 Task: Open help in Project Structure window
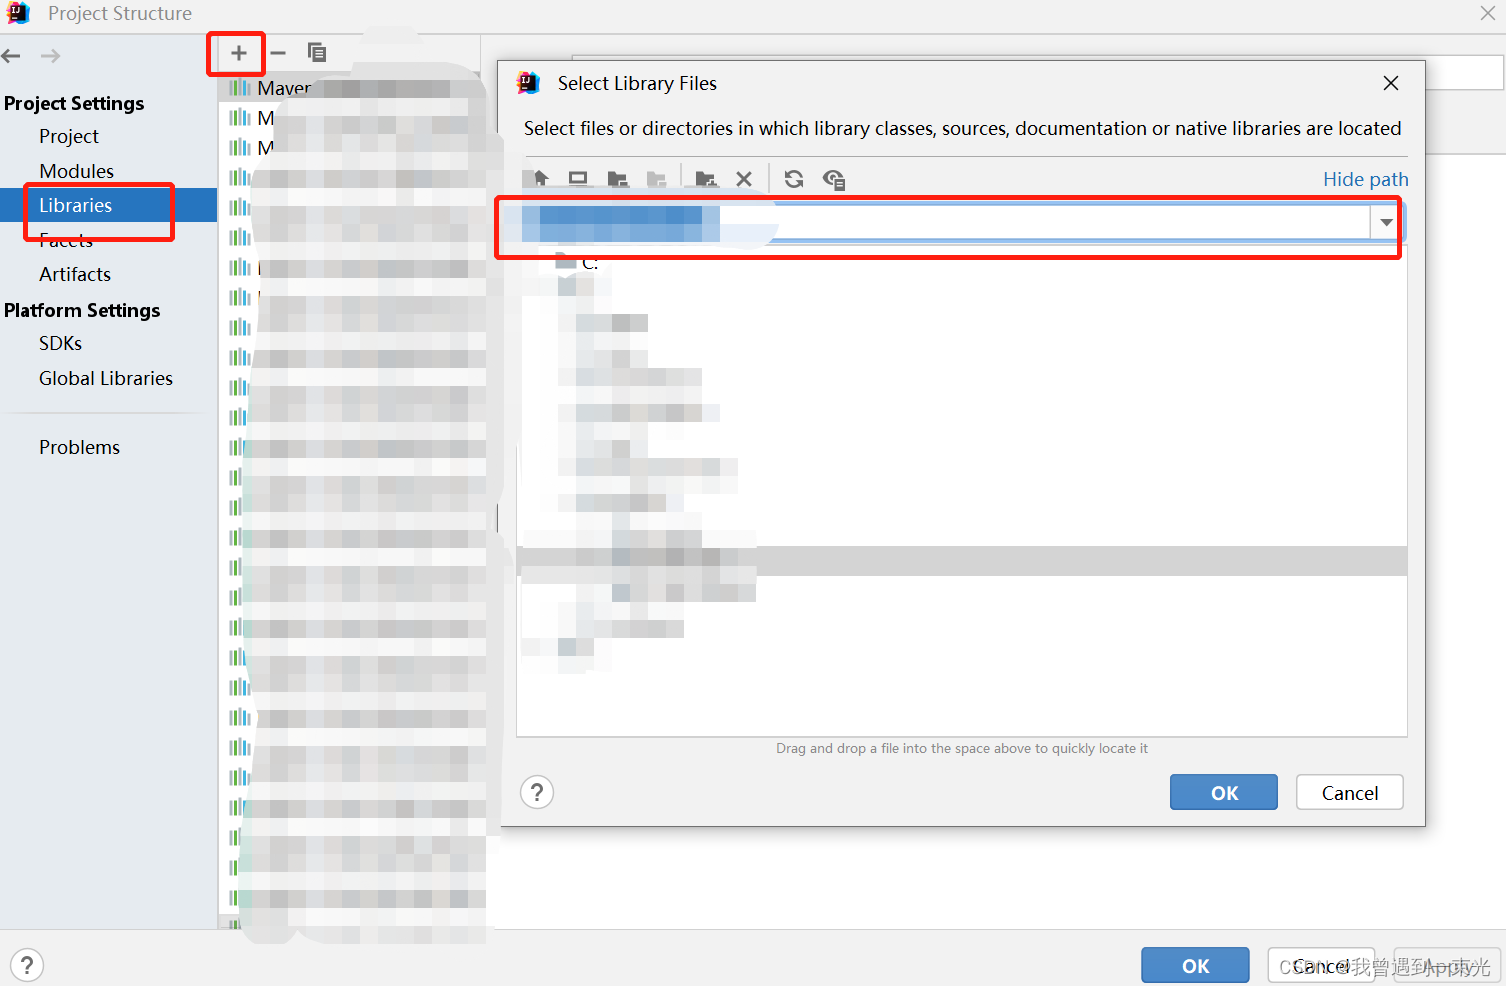(27, 965)
